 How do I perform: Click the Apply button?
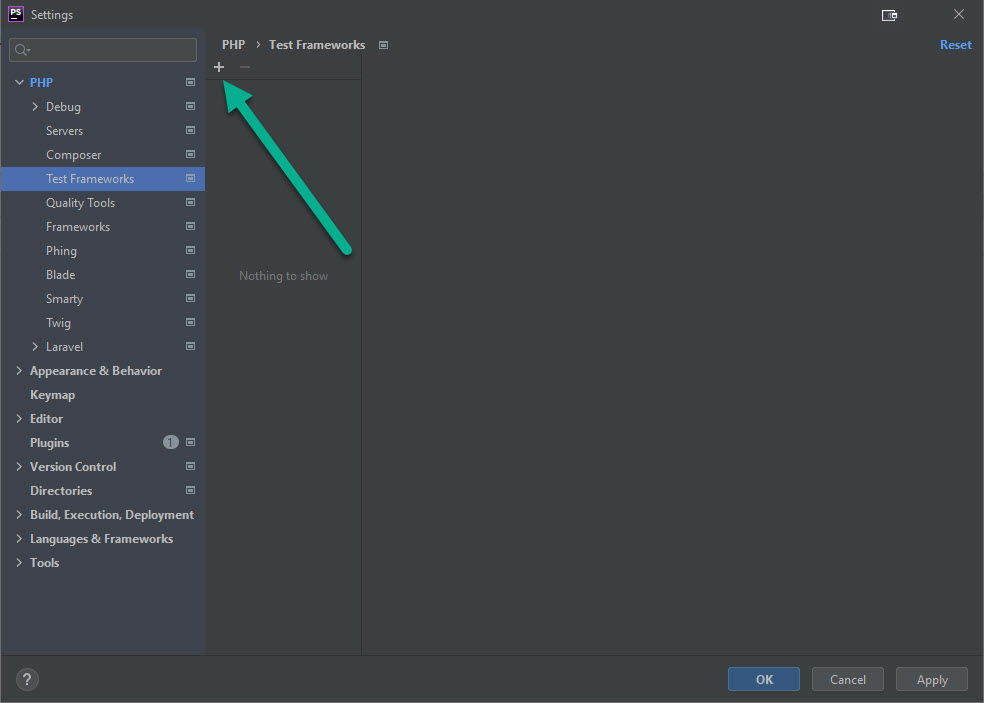coord(931,679)
